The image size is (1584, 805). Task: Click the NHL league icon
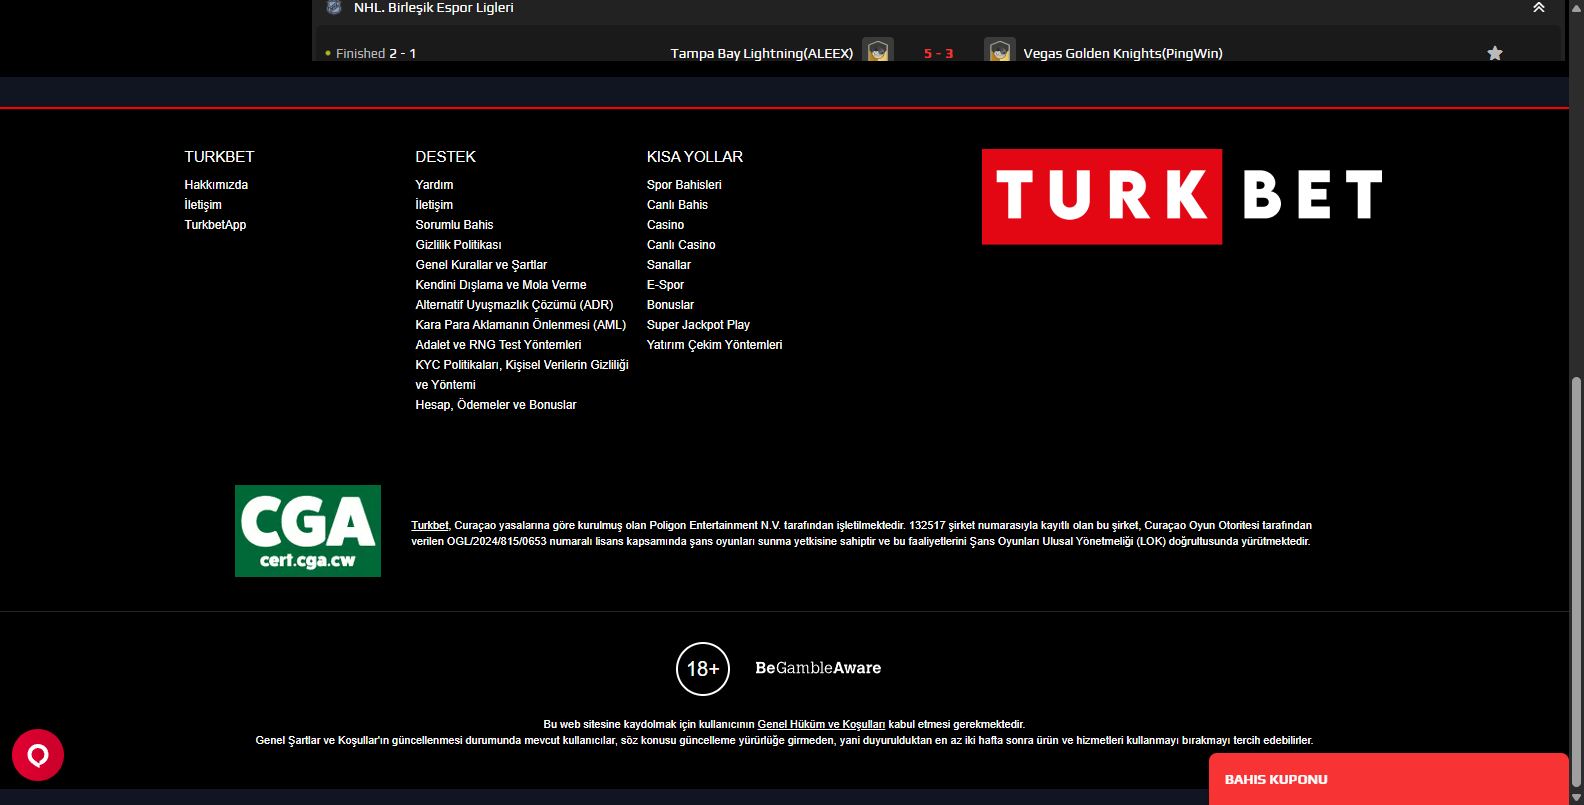[x=334, y=8]
